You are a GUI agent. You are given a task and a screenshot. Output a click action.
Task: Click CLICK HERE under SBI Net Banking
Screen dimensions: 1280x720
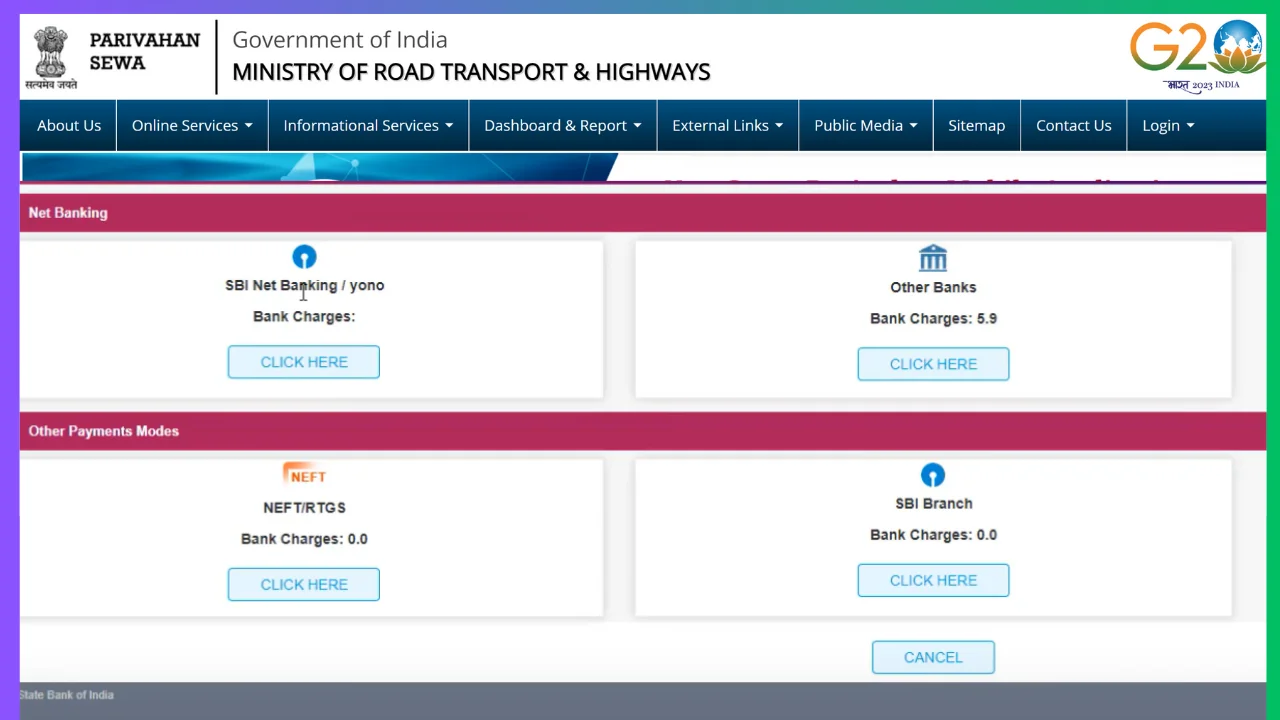[303, 361]
